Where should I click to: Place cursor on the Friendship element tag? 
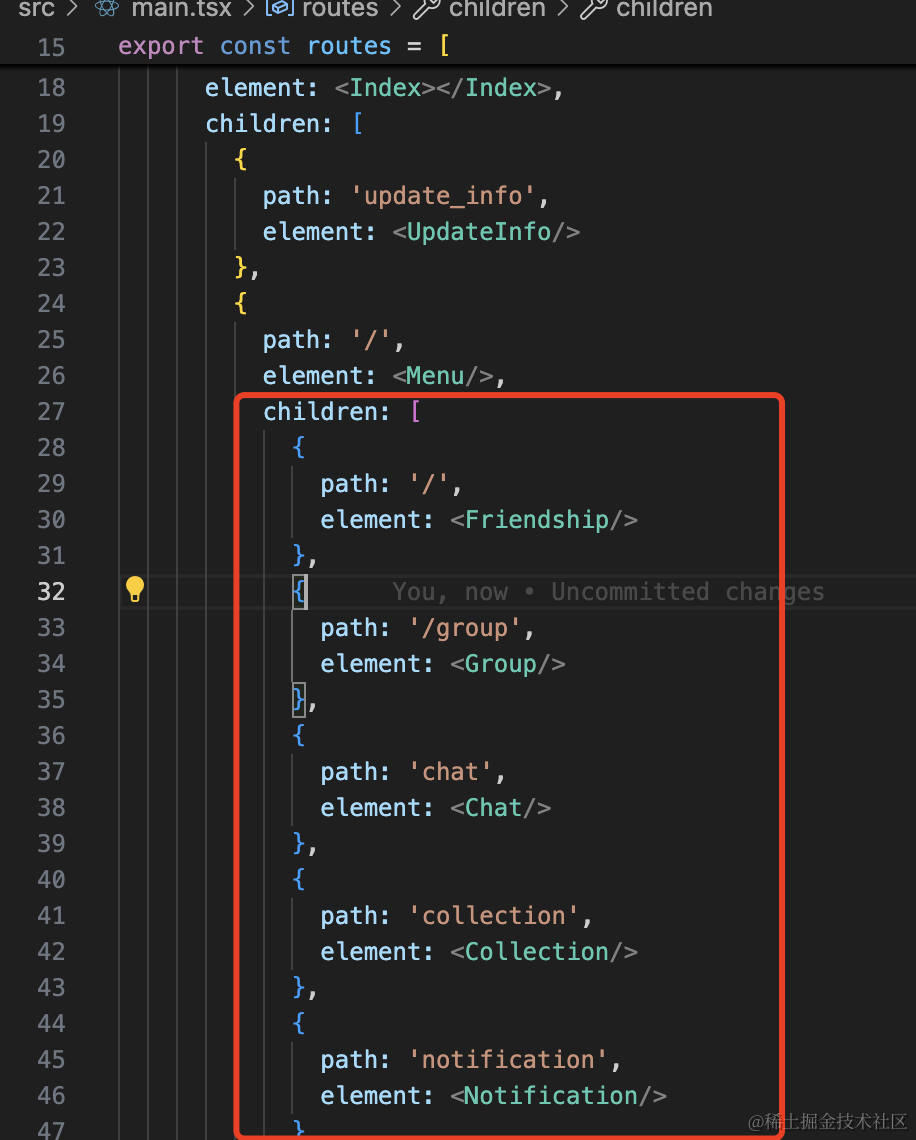point(537,520)
